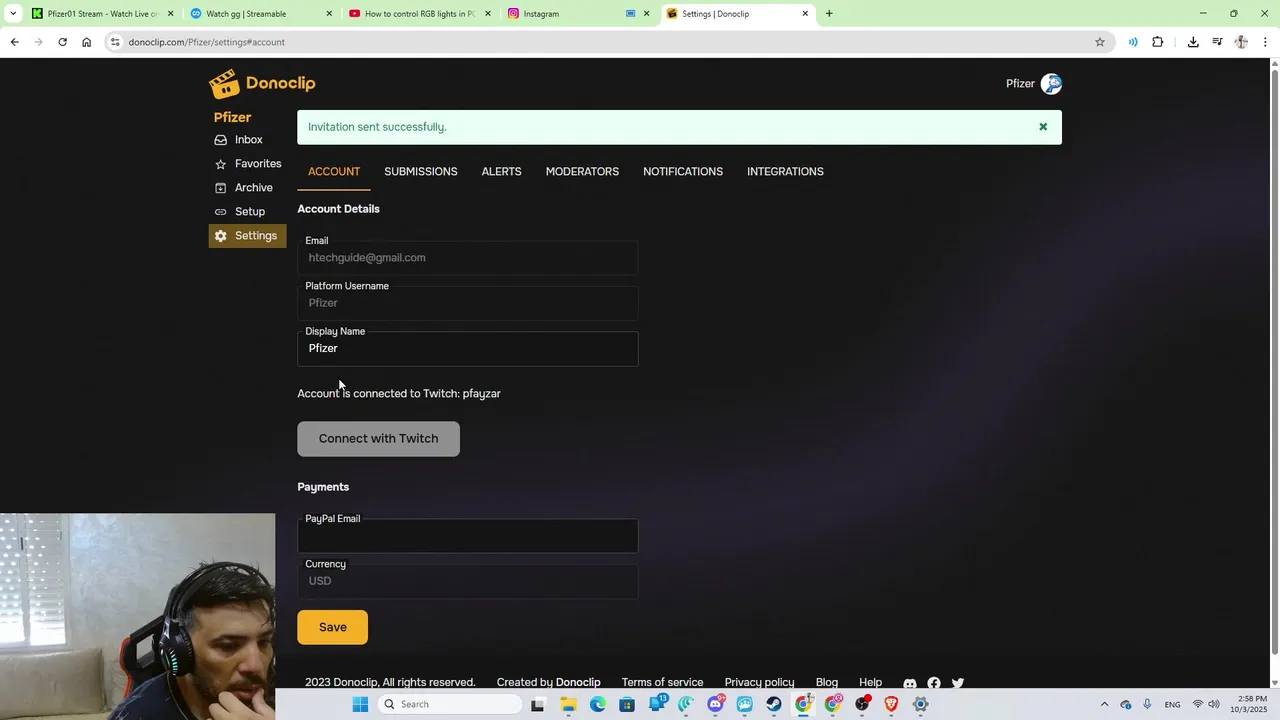This screenshot has width=1280, height=720.
Task: Switch to the Alerts tab
Action: coord(501,172)
